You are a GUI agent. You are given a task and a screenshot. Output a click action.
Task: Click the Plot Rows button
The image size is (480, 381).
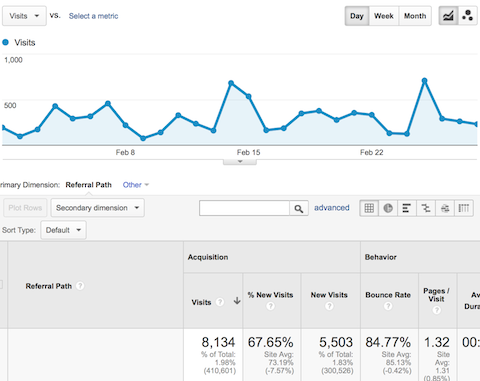(x=25, y=208)
